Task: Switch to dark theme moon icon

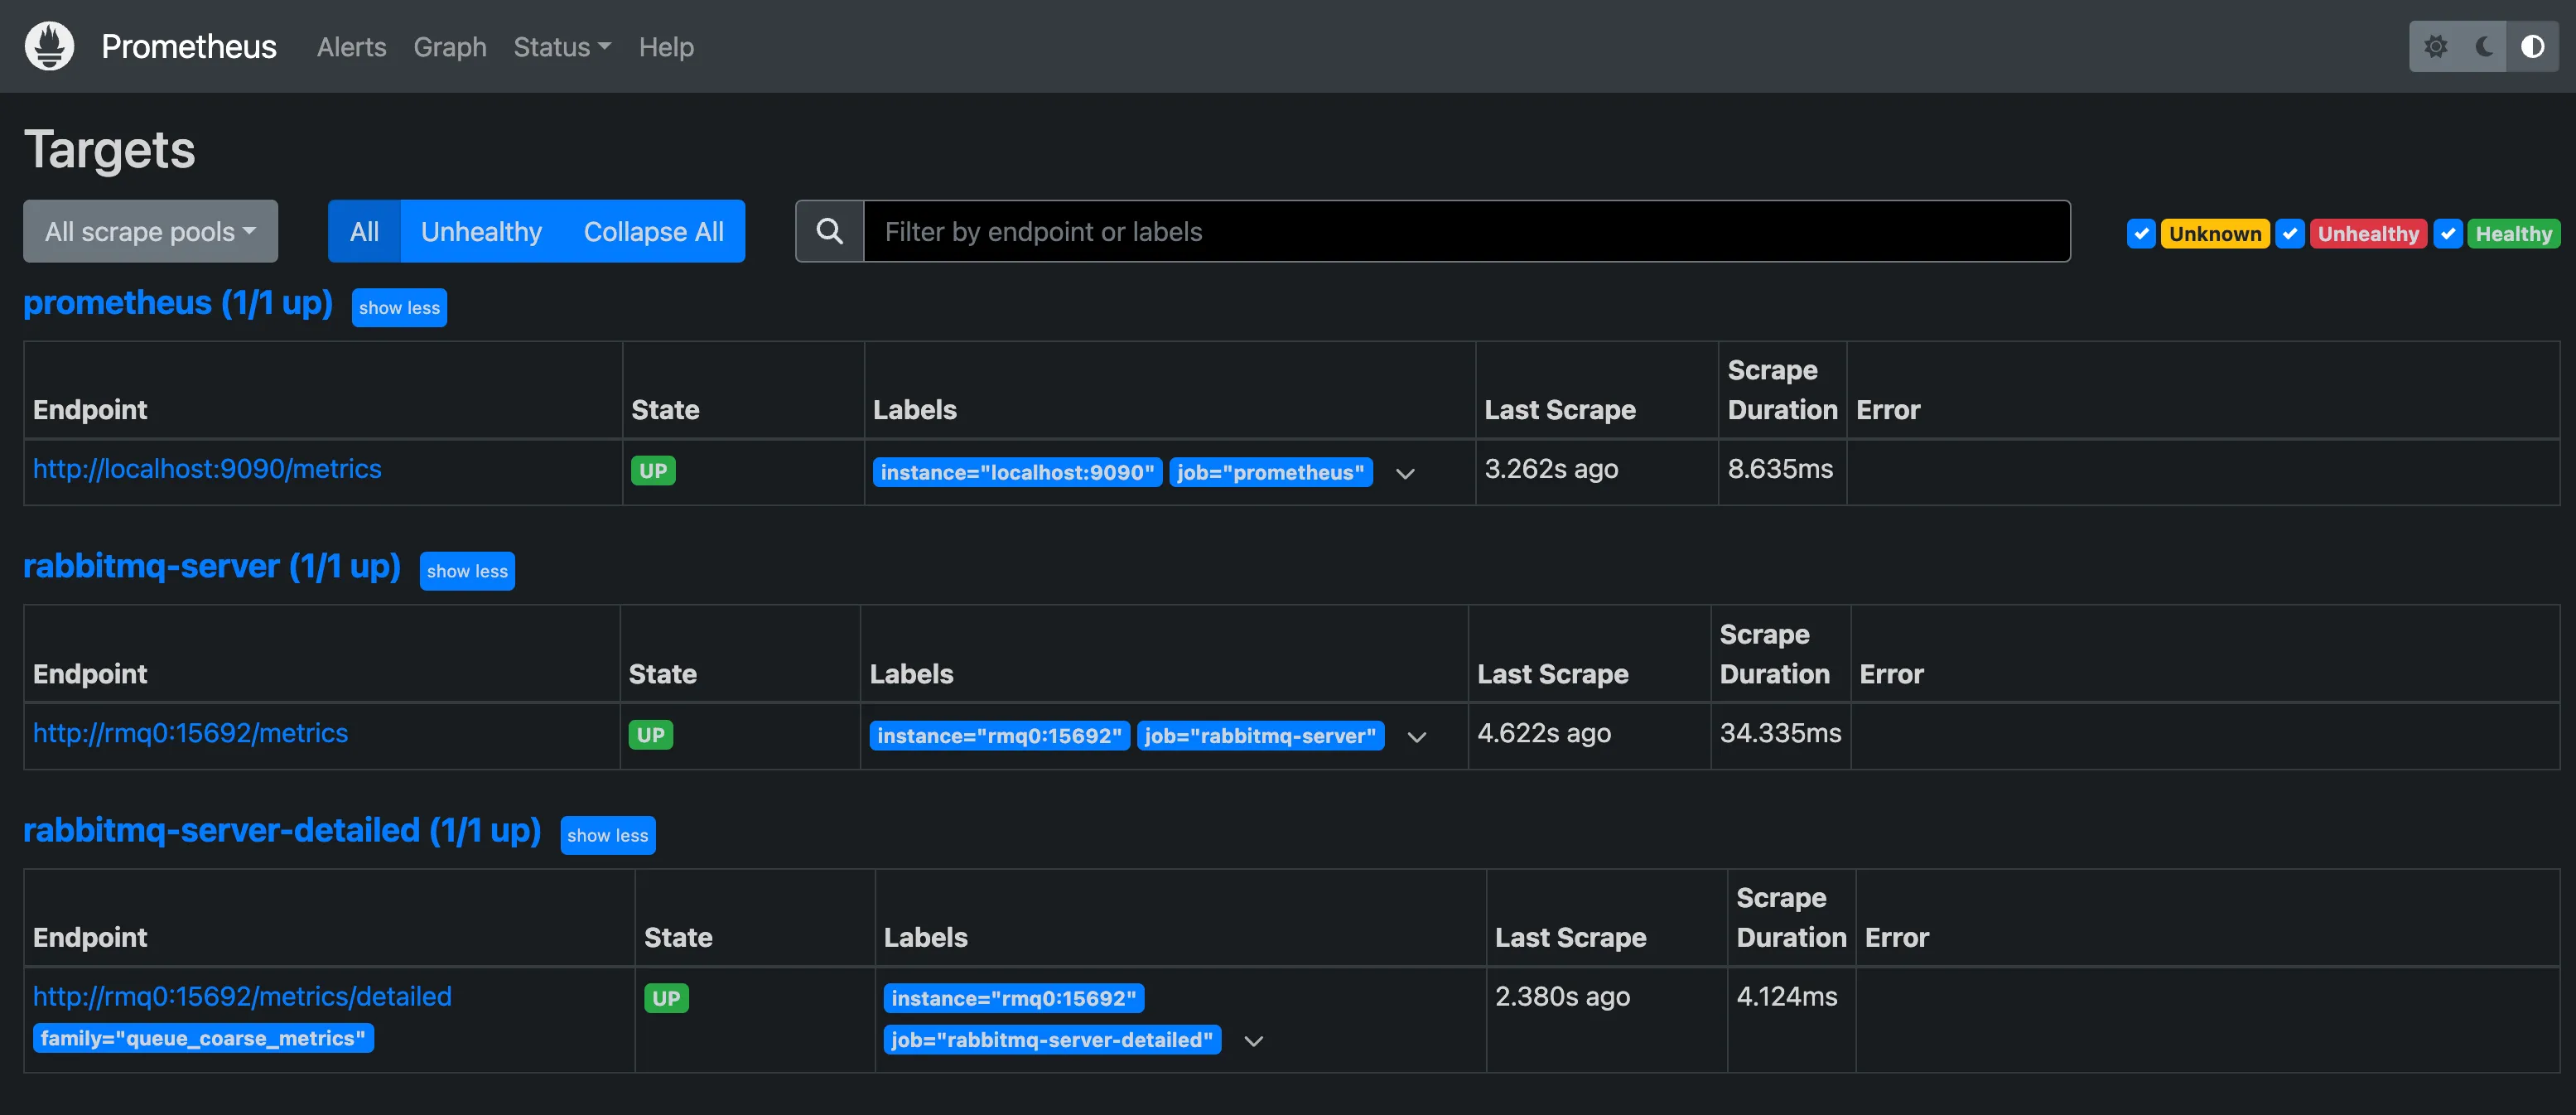Action: tap(2484, 46)
